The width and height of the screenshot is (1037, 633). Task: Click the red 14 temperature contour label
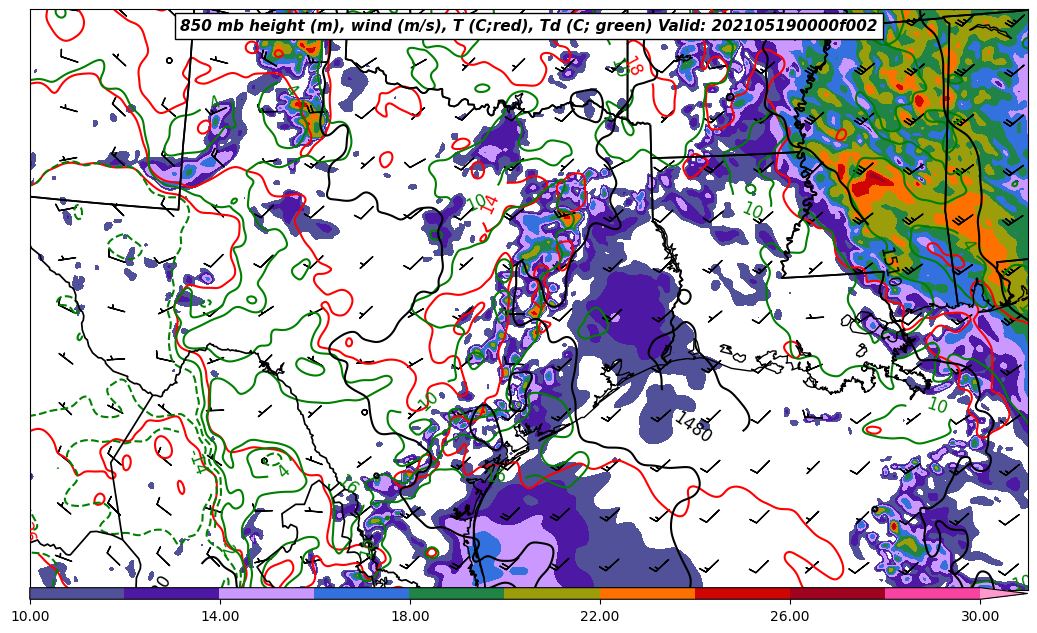click(x=489, y=206)
